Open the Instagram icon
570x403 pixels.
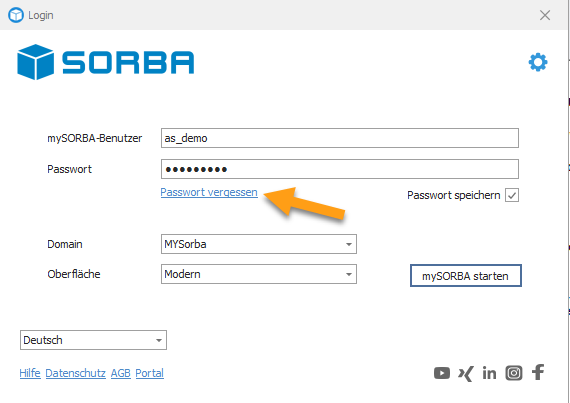point(514,373)
